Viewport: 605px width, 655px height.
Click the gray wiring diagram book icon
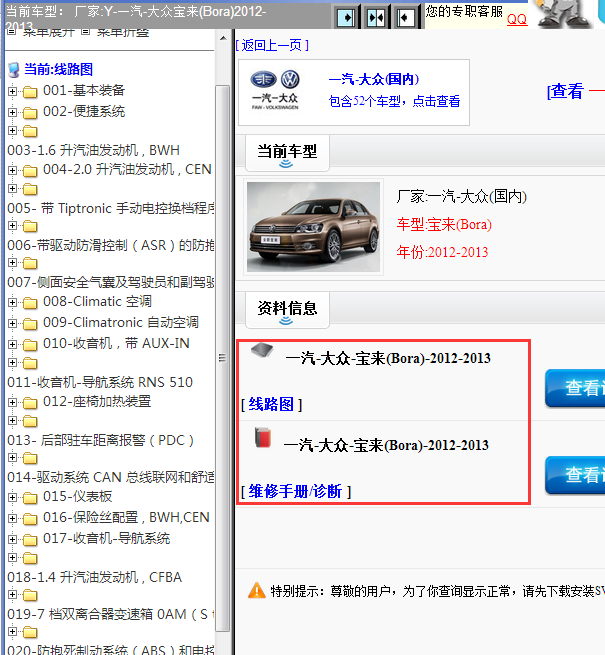click(262, 350)
